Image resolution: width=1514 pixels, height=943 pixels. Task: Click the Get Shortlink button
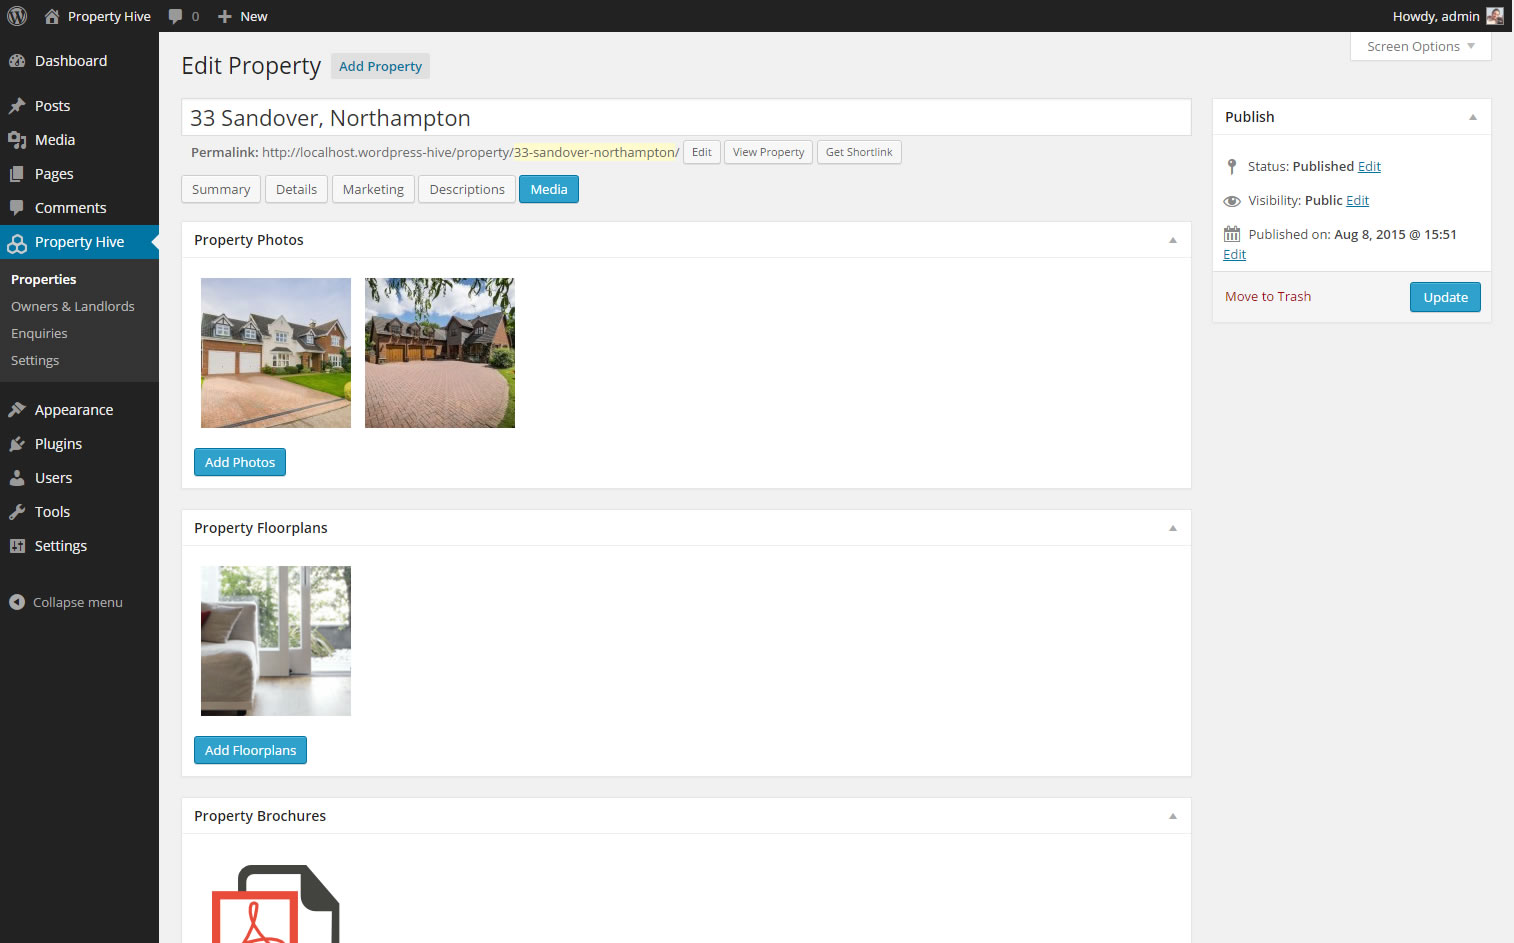859,152
